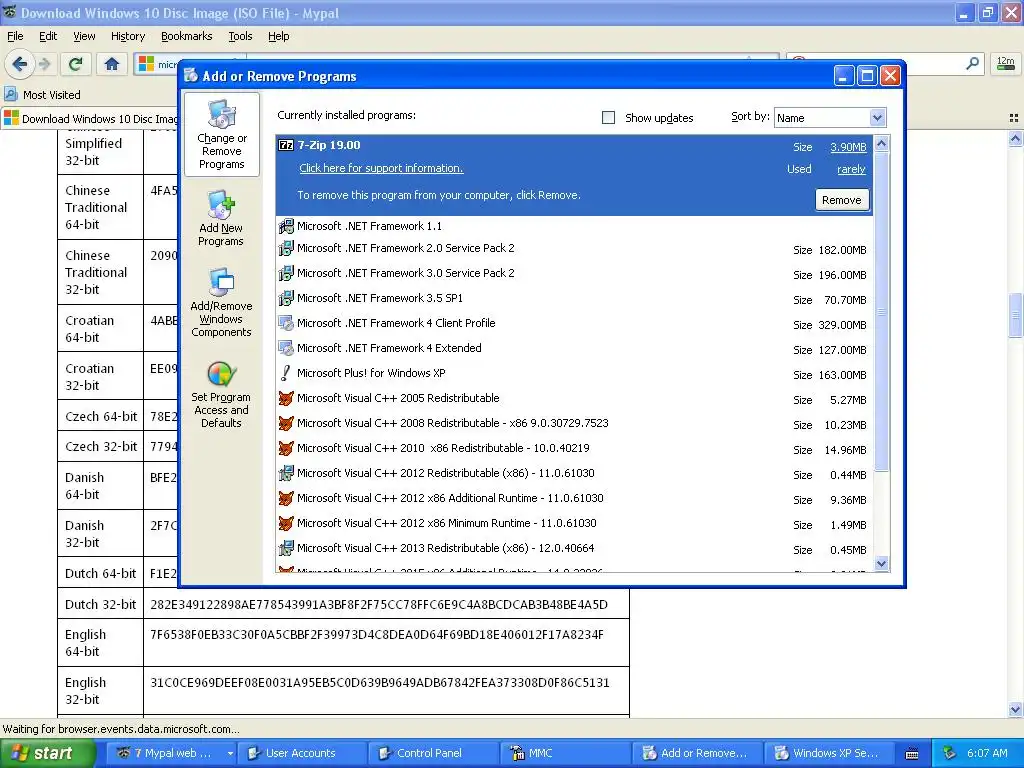Open Set Program Access and Defaults icon

click(x=221, y=394)
